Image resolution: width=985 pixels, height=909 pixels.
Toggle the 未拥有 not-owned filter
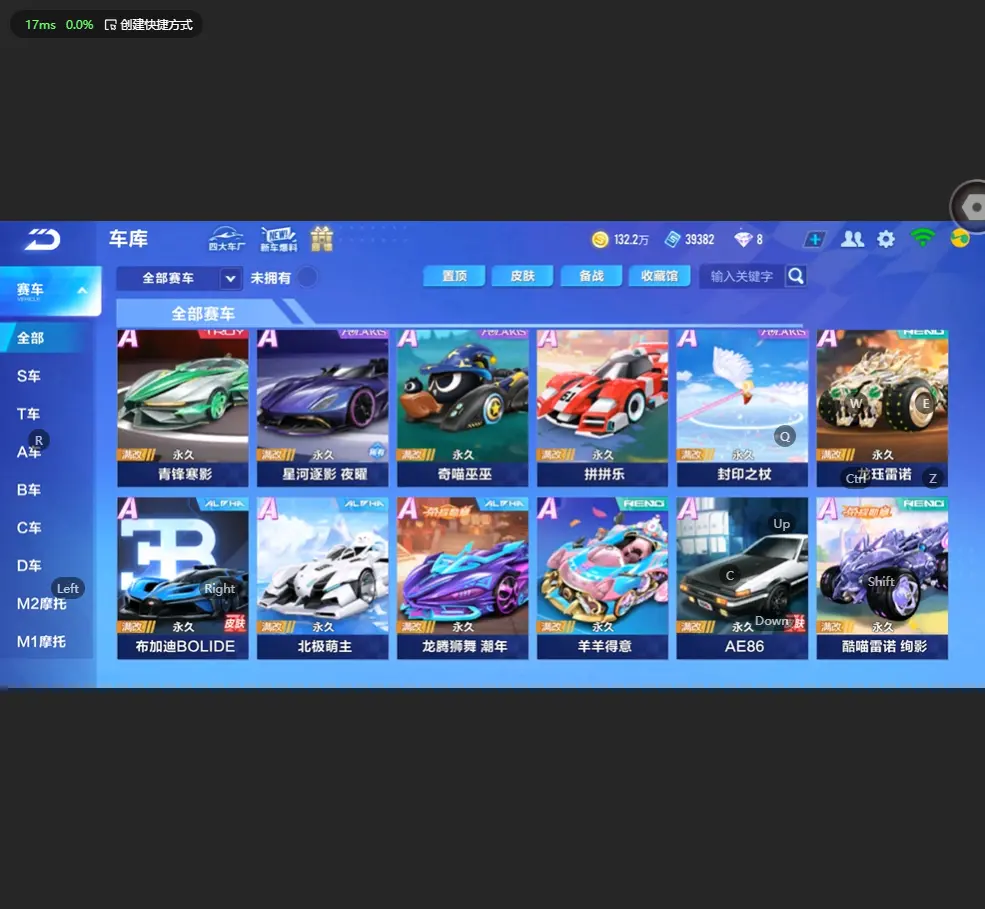tap(307, 277)
